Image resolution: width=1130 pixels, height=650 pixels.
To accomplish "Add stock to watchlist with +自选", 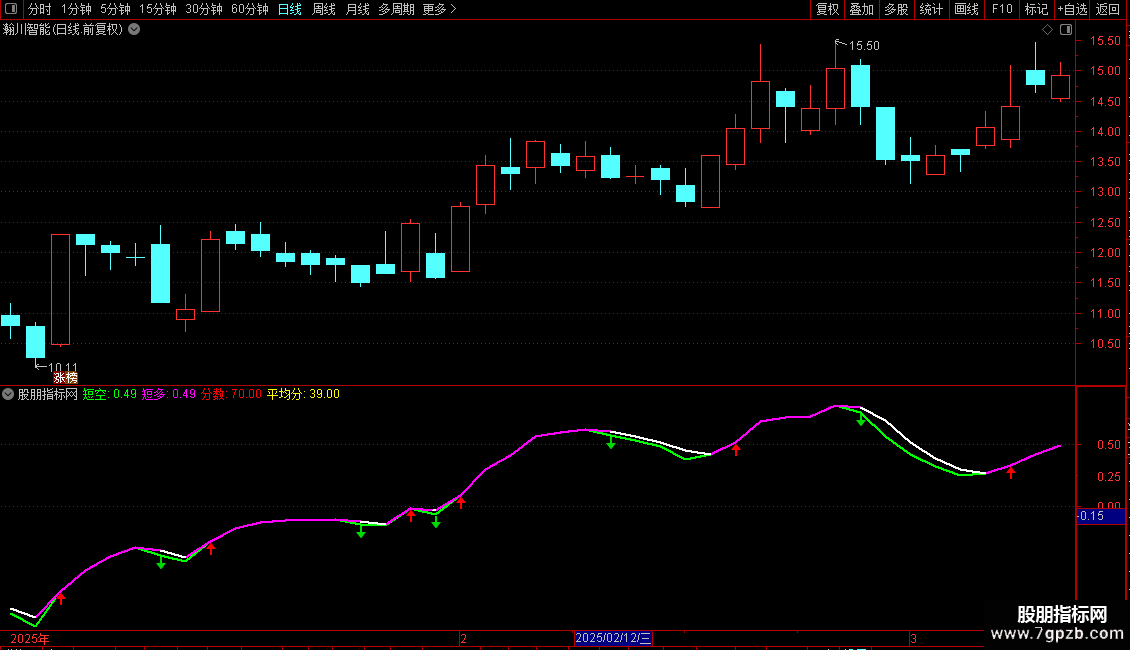I will click(1072, 9).
